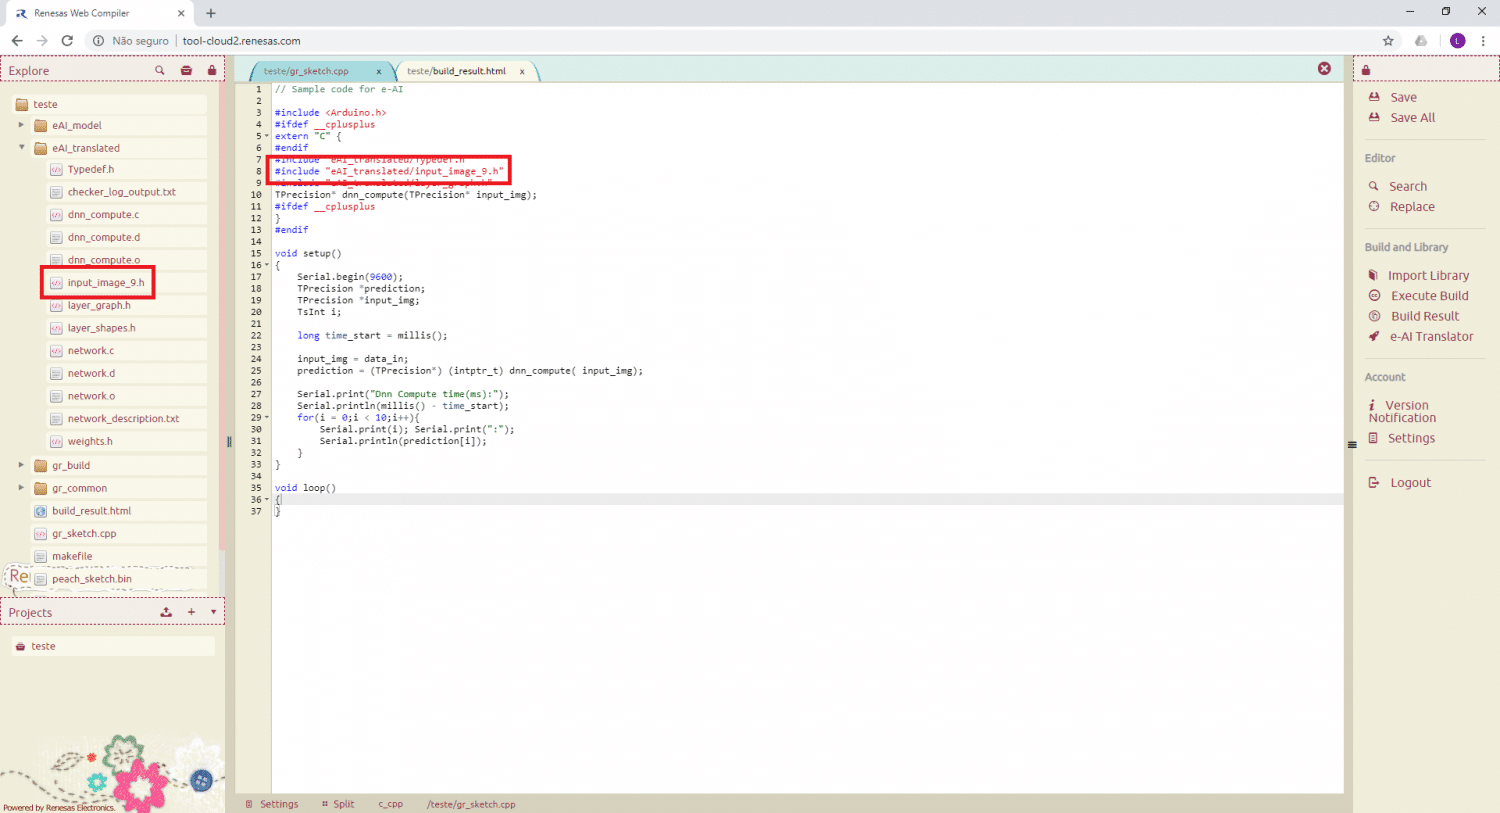Click the toolbox icon in the Explore header
Image resolution: width=1500 pixels, height=813 pixels.
pos(186,70)
